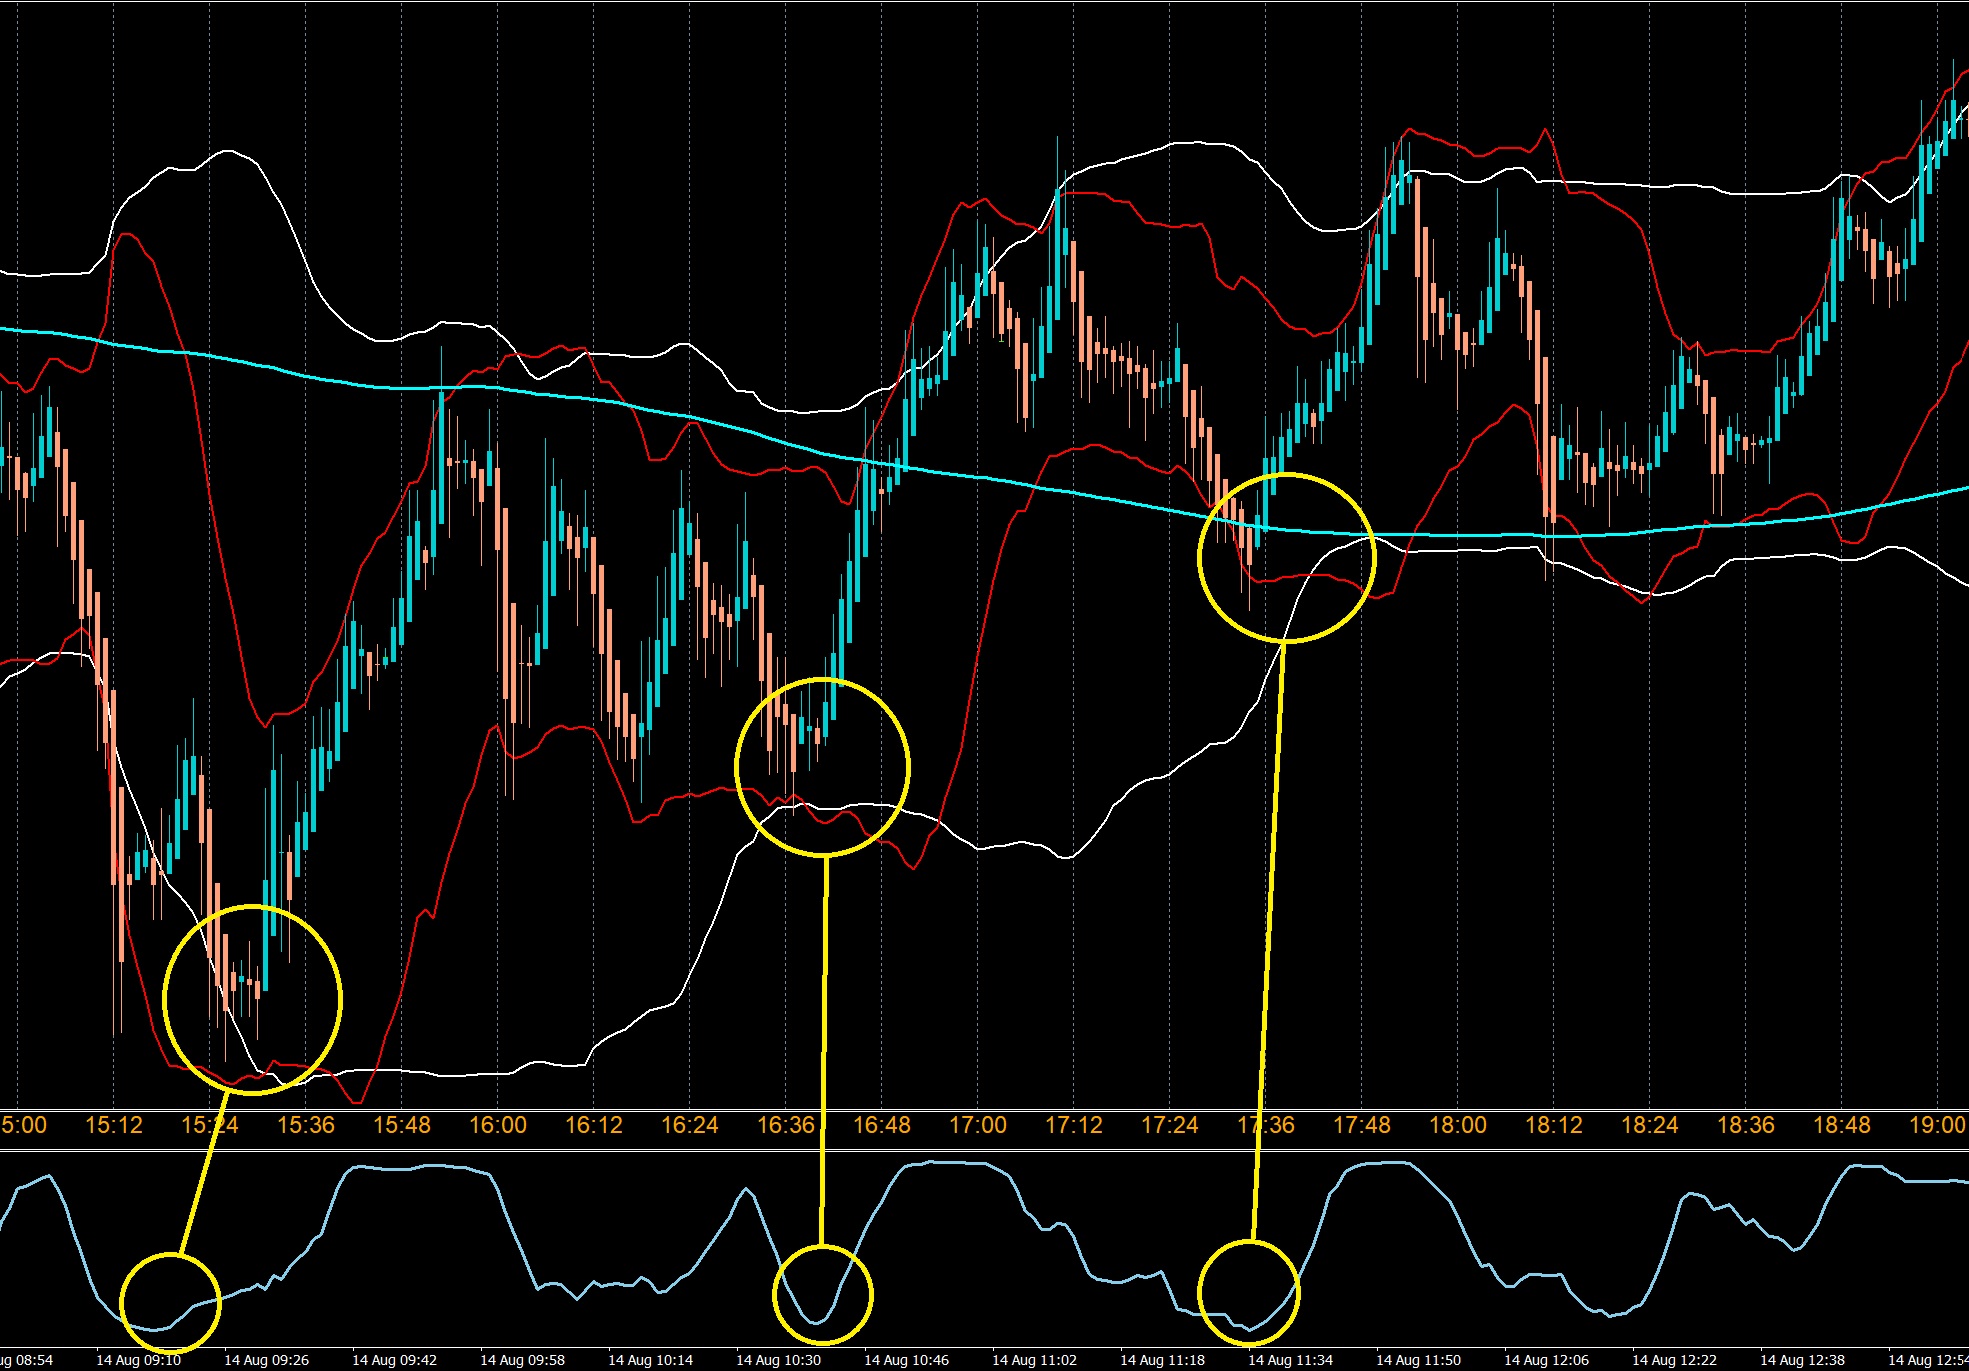Click the rightmost yellow circle on oscillator
1969x1371 pixels.
(x=1249, y=1293)
